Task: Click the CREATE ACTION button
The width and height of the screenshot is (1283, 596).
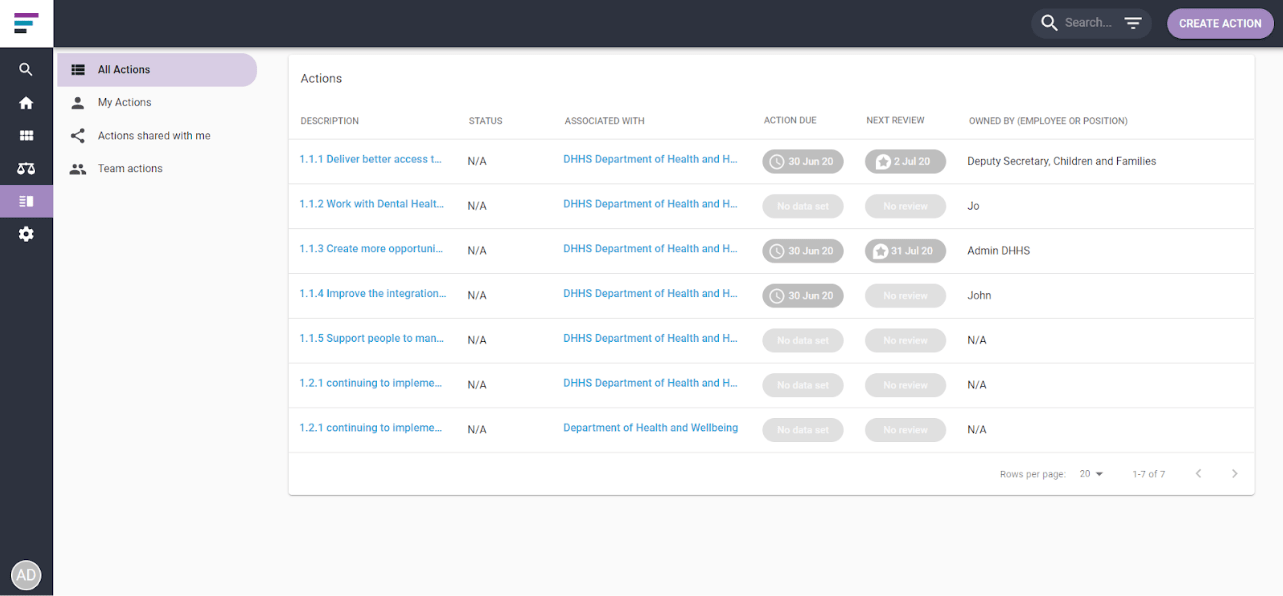Action: (x=1220, y=23)
